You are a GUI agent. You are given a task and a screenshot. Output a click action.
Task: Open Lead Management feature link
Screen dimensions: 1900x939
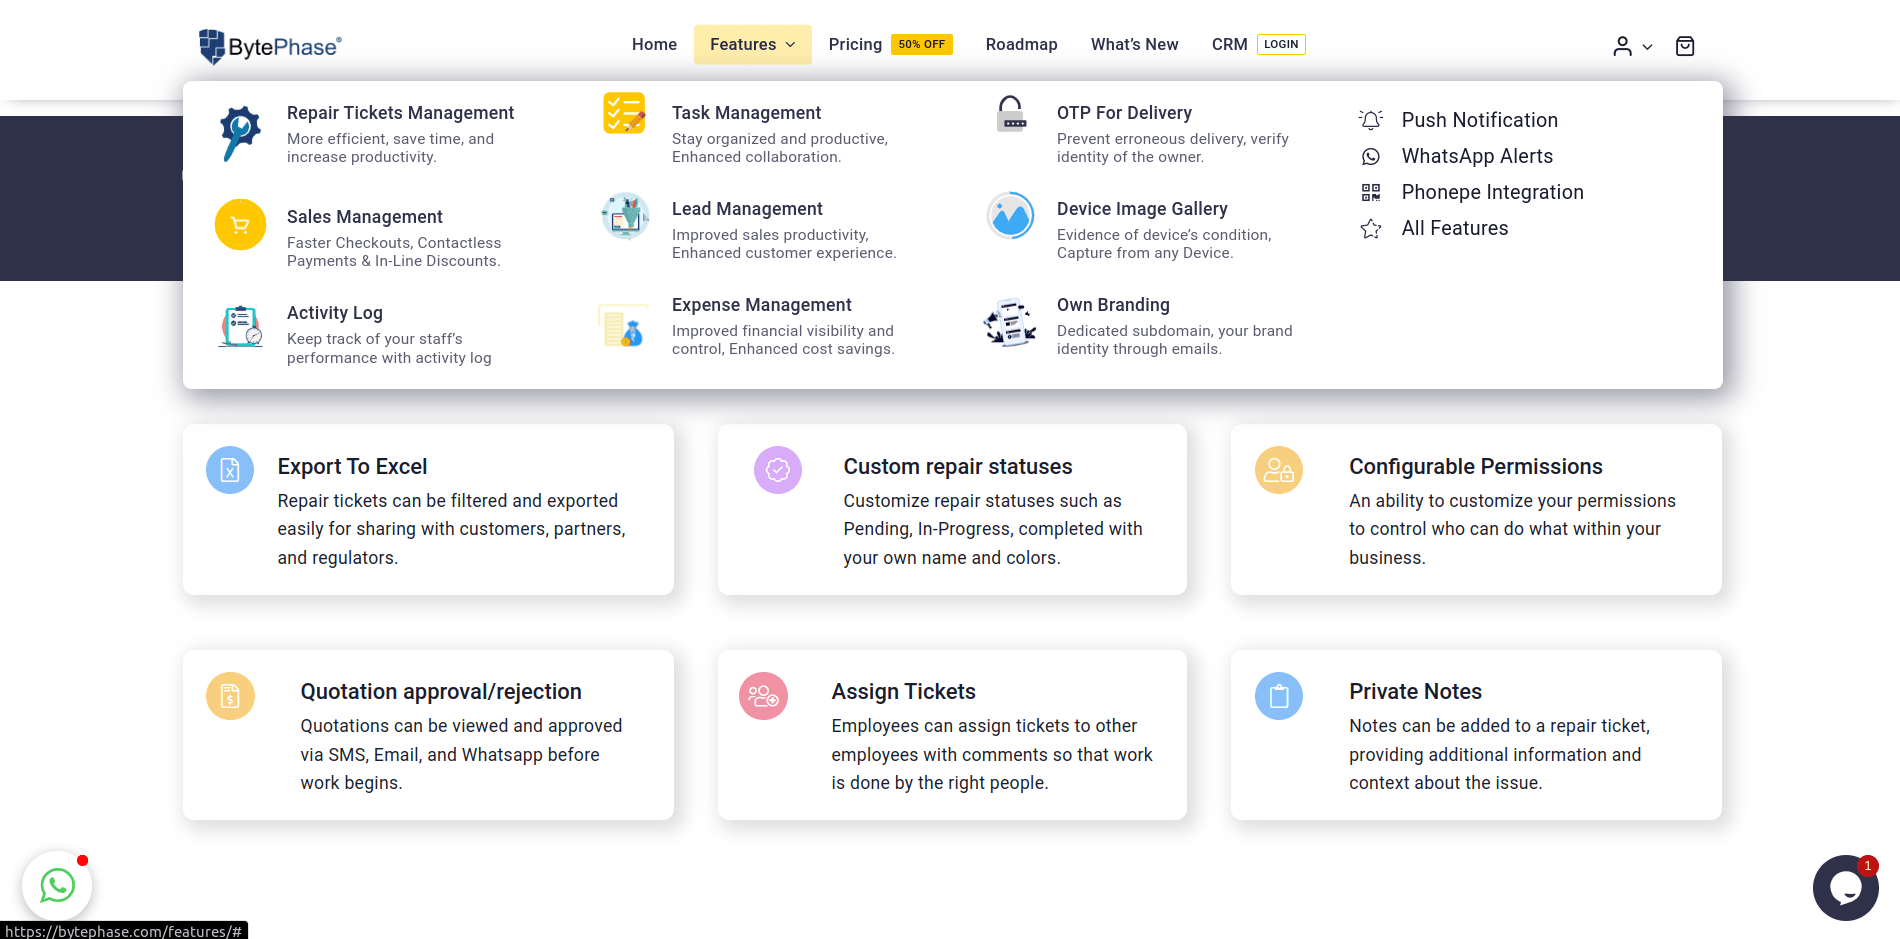tap(747, 209)
